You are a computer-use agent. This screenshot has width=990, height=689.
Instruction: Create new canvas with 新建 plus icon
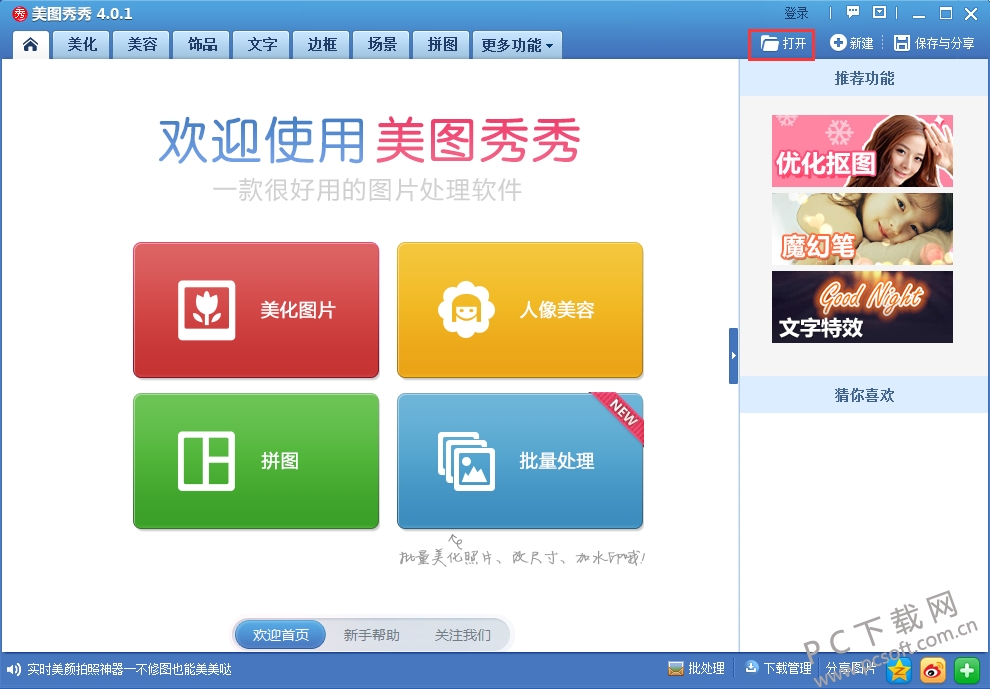(838, 42)
